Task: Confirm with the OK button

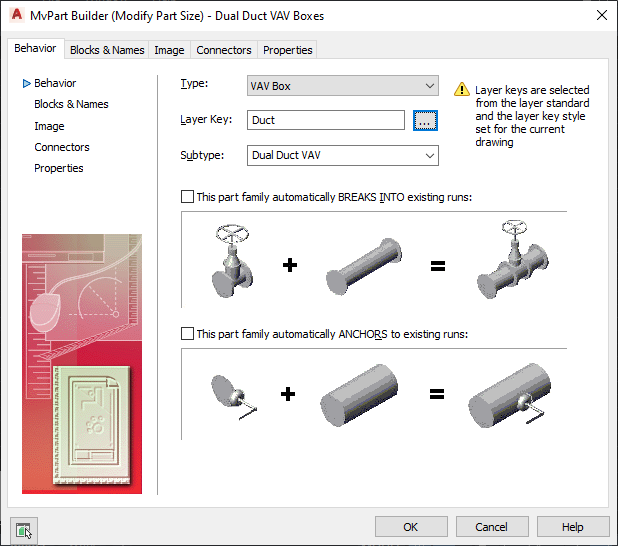Action: pos(411,527)
